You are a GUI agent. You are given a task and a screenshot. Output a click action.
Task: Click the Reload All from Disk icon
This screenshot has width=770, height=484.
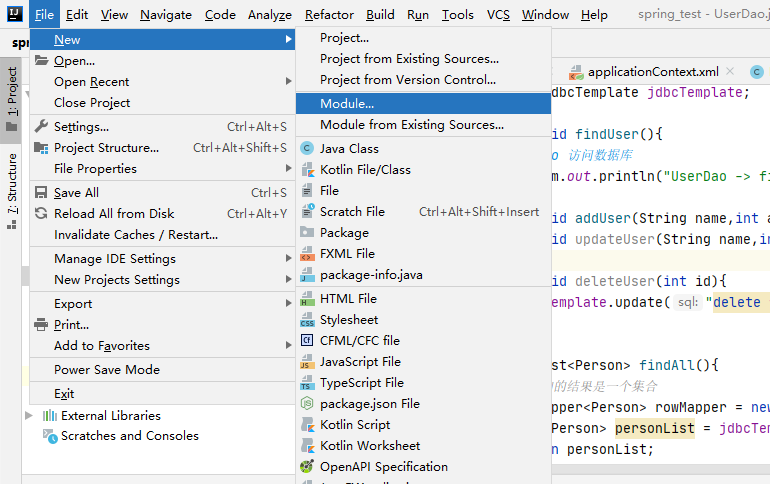point(41,214)
